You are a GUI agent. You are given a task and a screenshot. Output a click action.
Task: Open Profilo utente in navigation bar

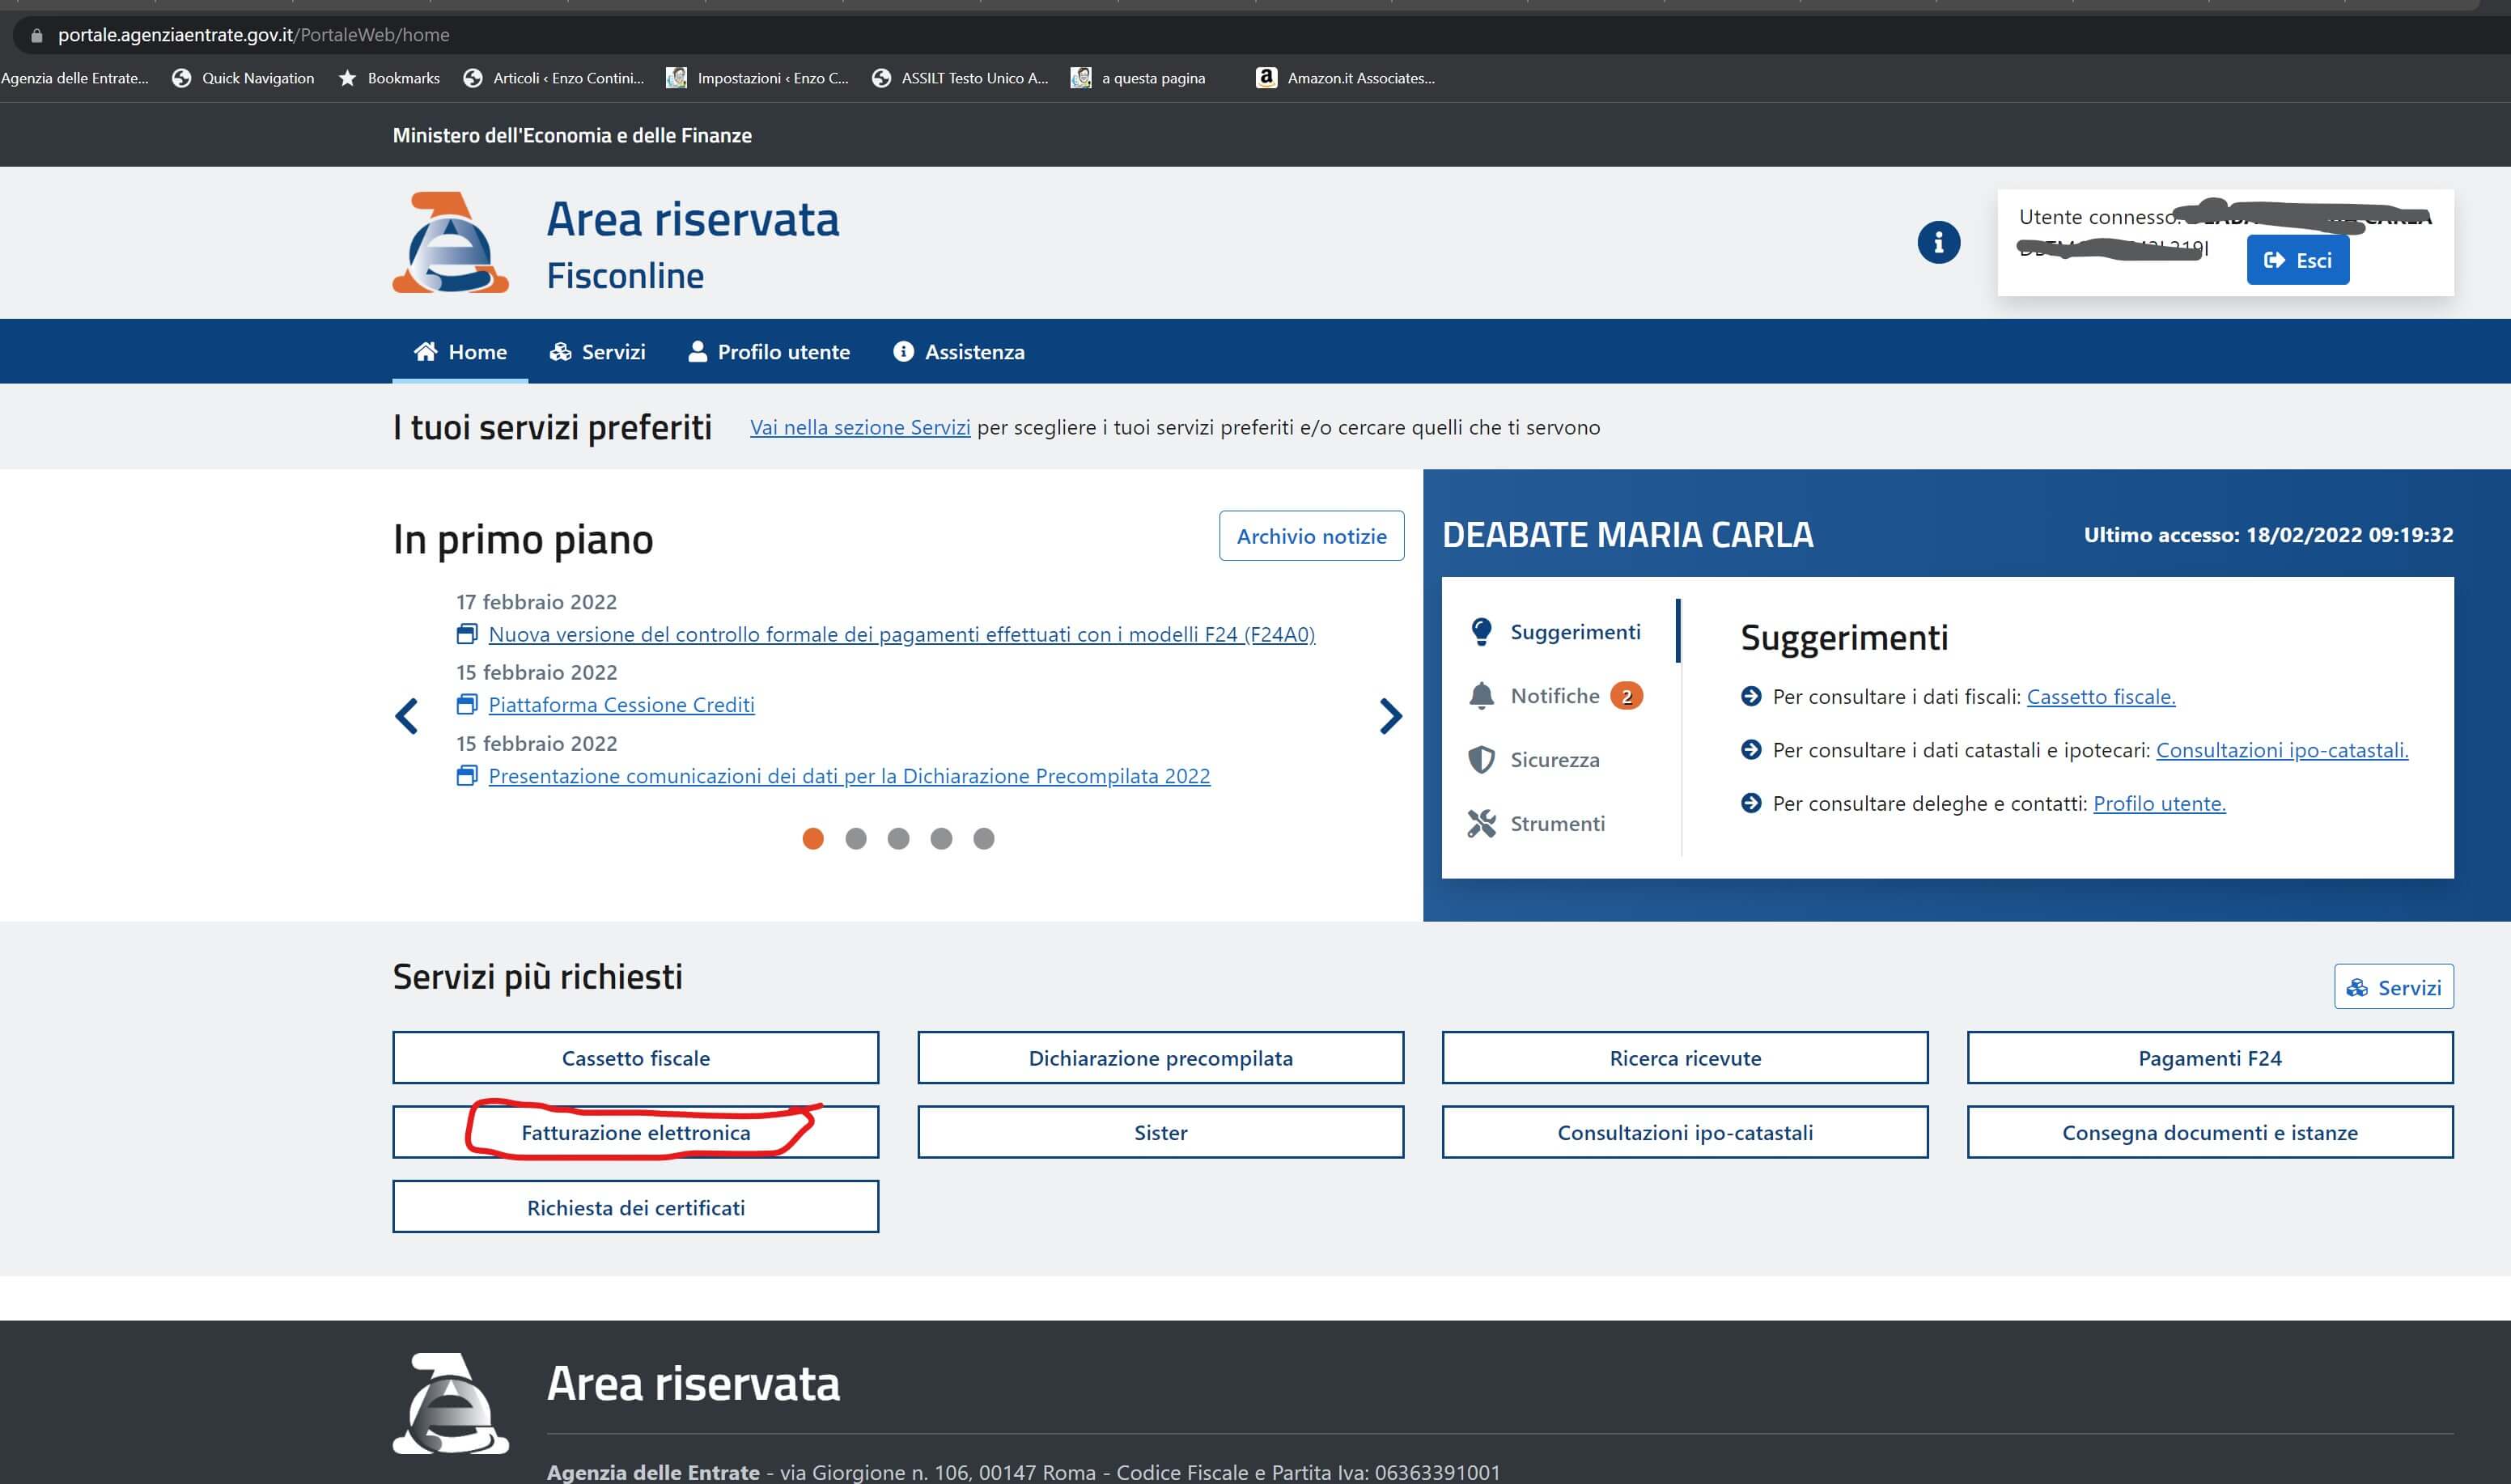point(769,352)
